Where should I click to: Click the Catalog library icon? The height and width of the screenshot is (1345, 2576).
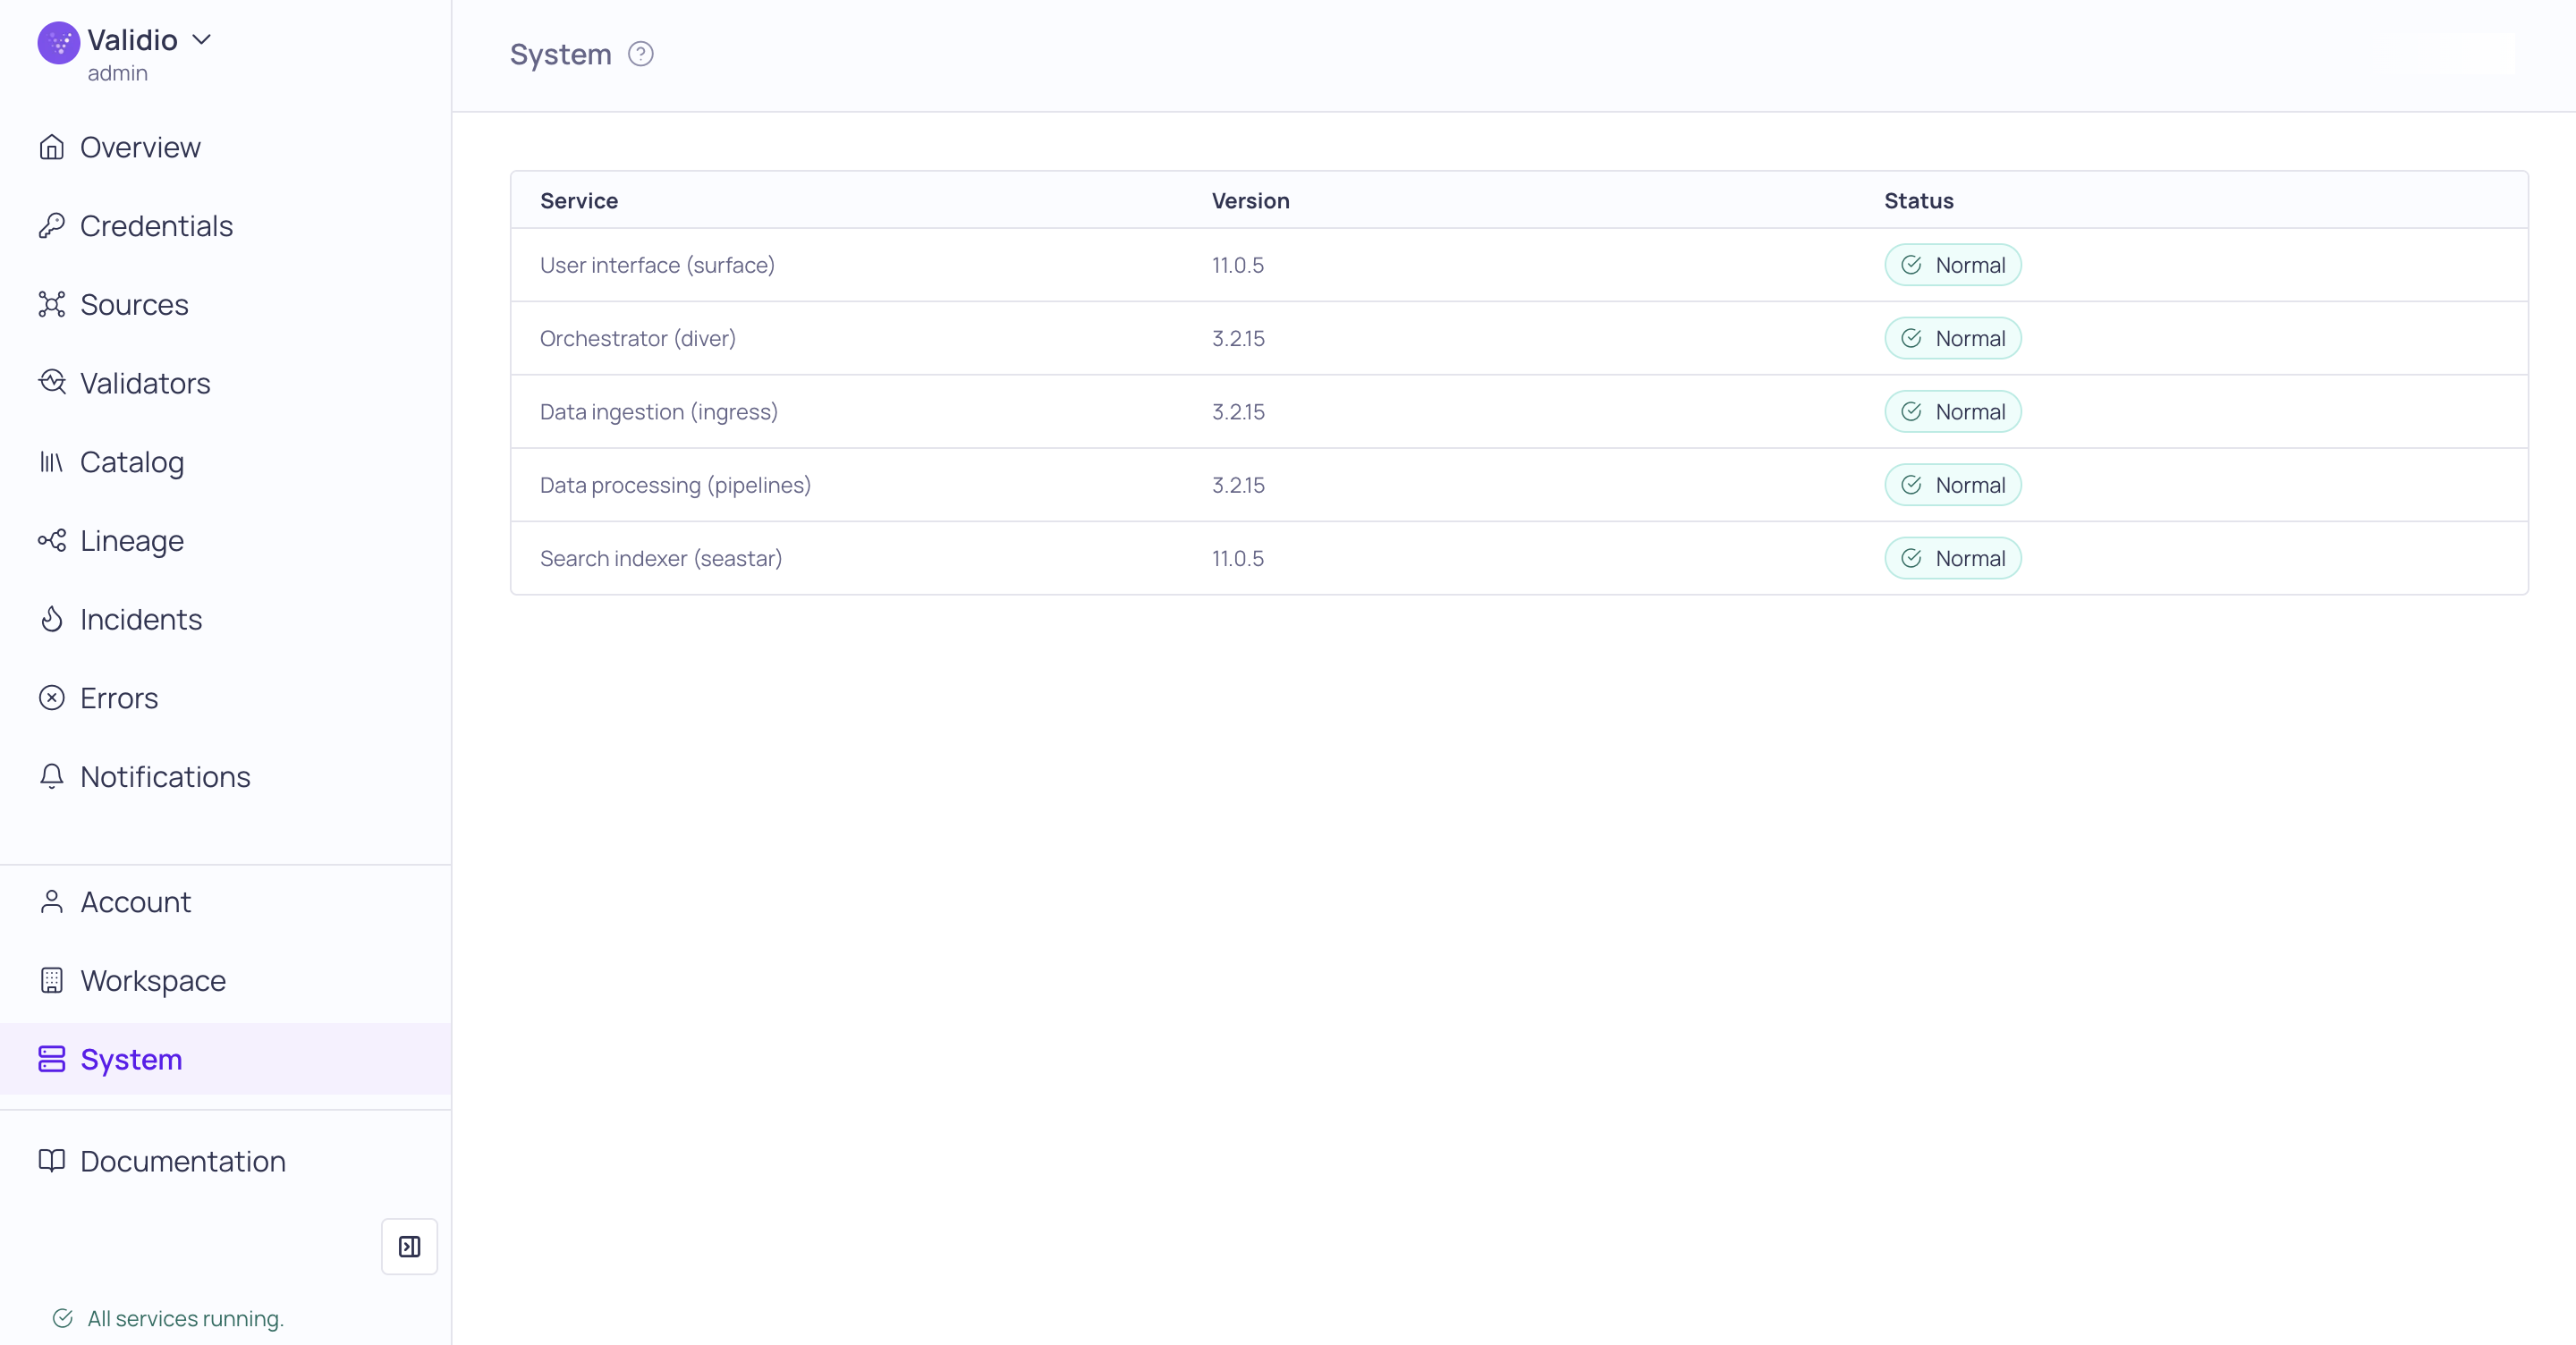point(51,462)
